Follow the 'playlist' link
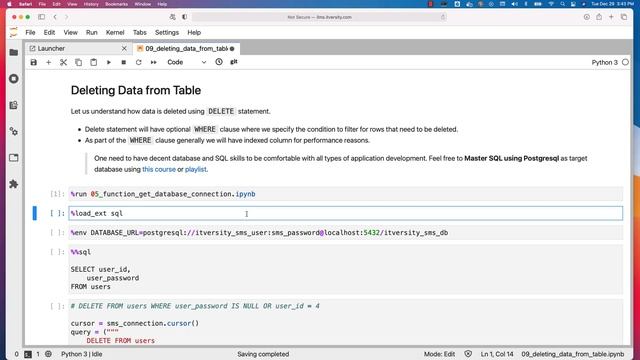The image size is (640, 360). 196,169
